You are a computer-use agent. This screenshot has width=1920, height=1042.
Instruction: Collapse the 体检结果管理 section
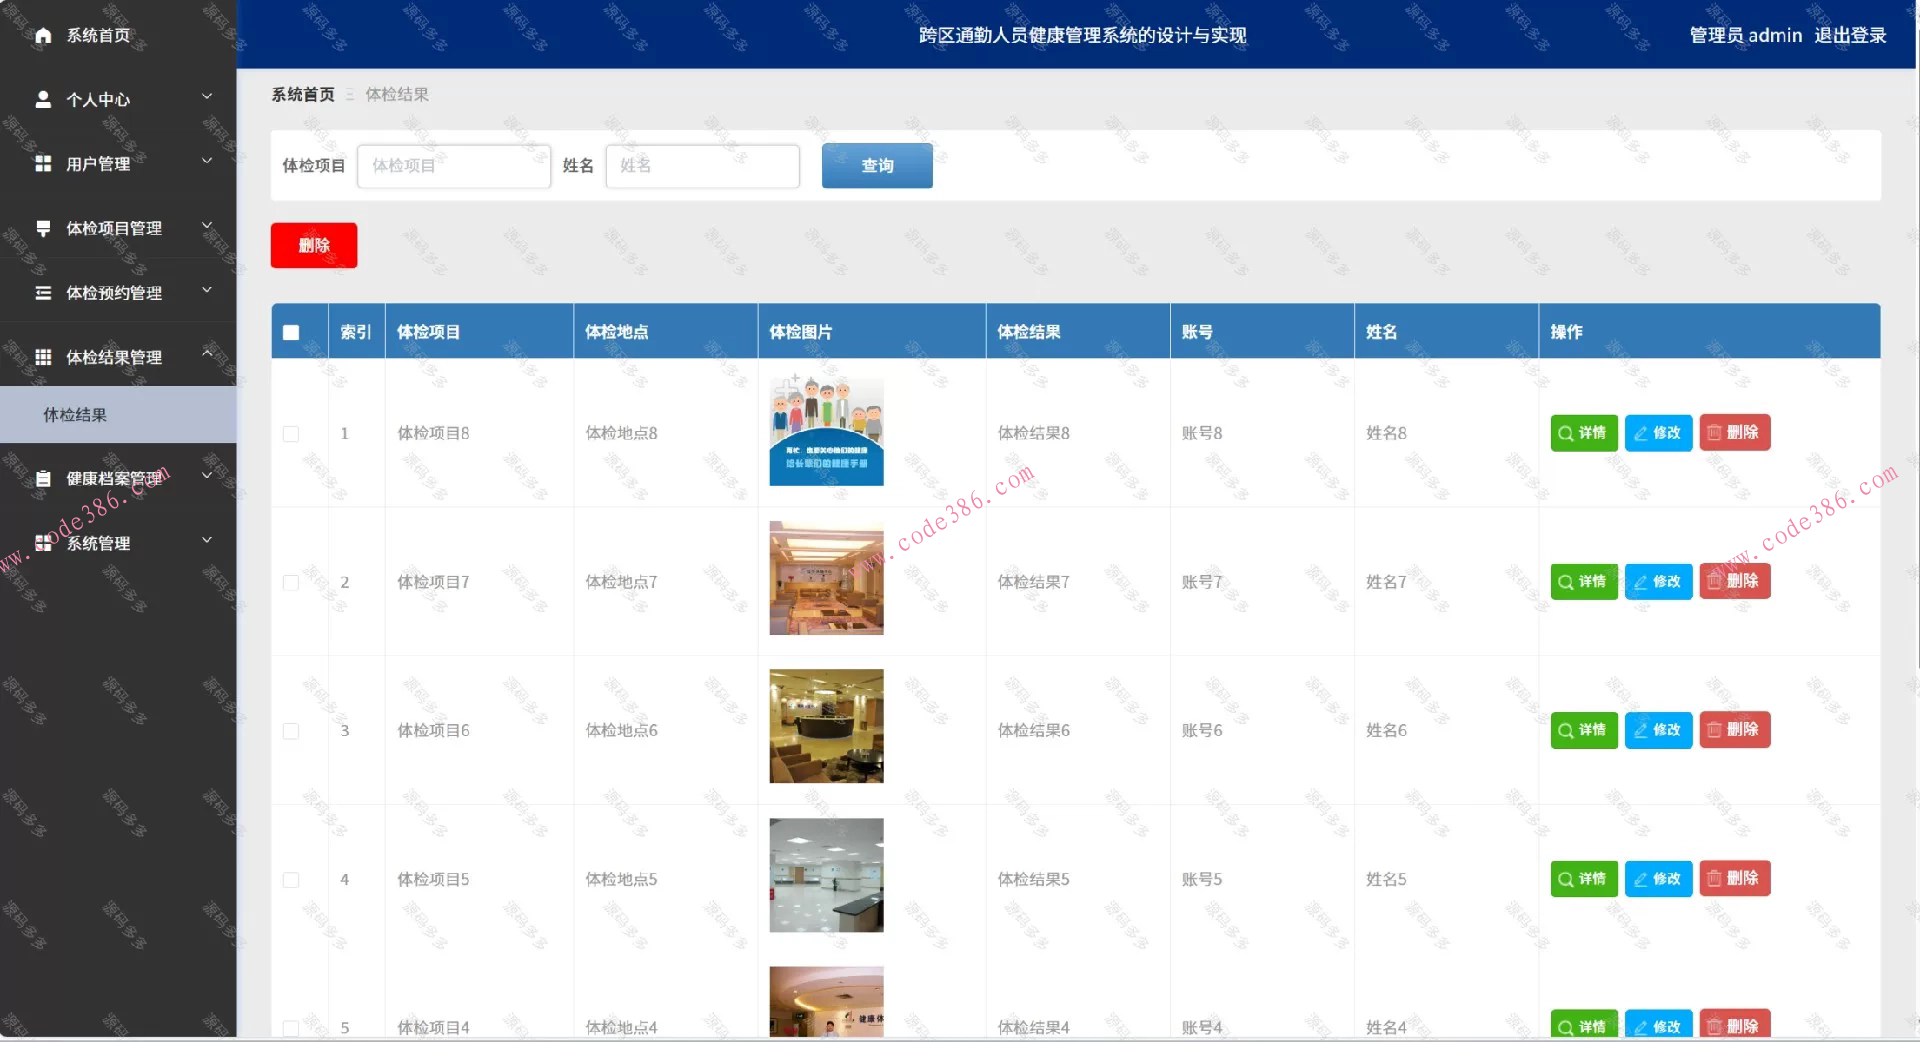[207, 352]
